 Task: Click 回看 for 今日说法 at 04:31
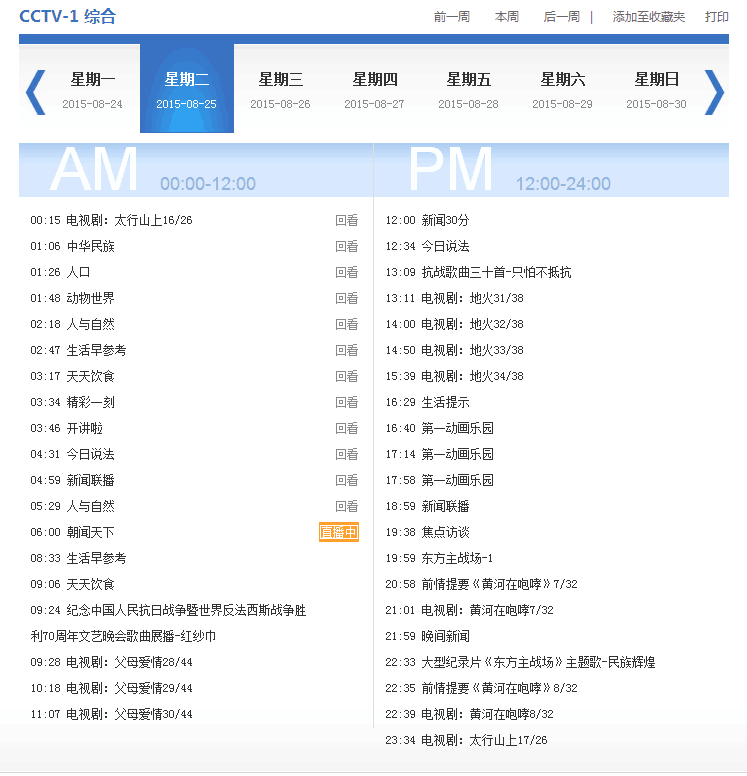click(x=347, y=454)
